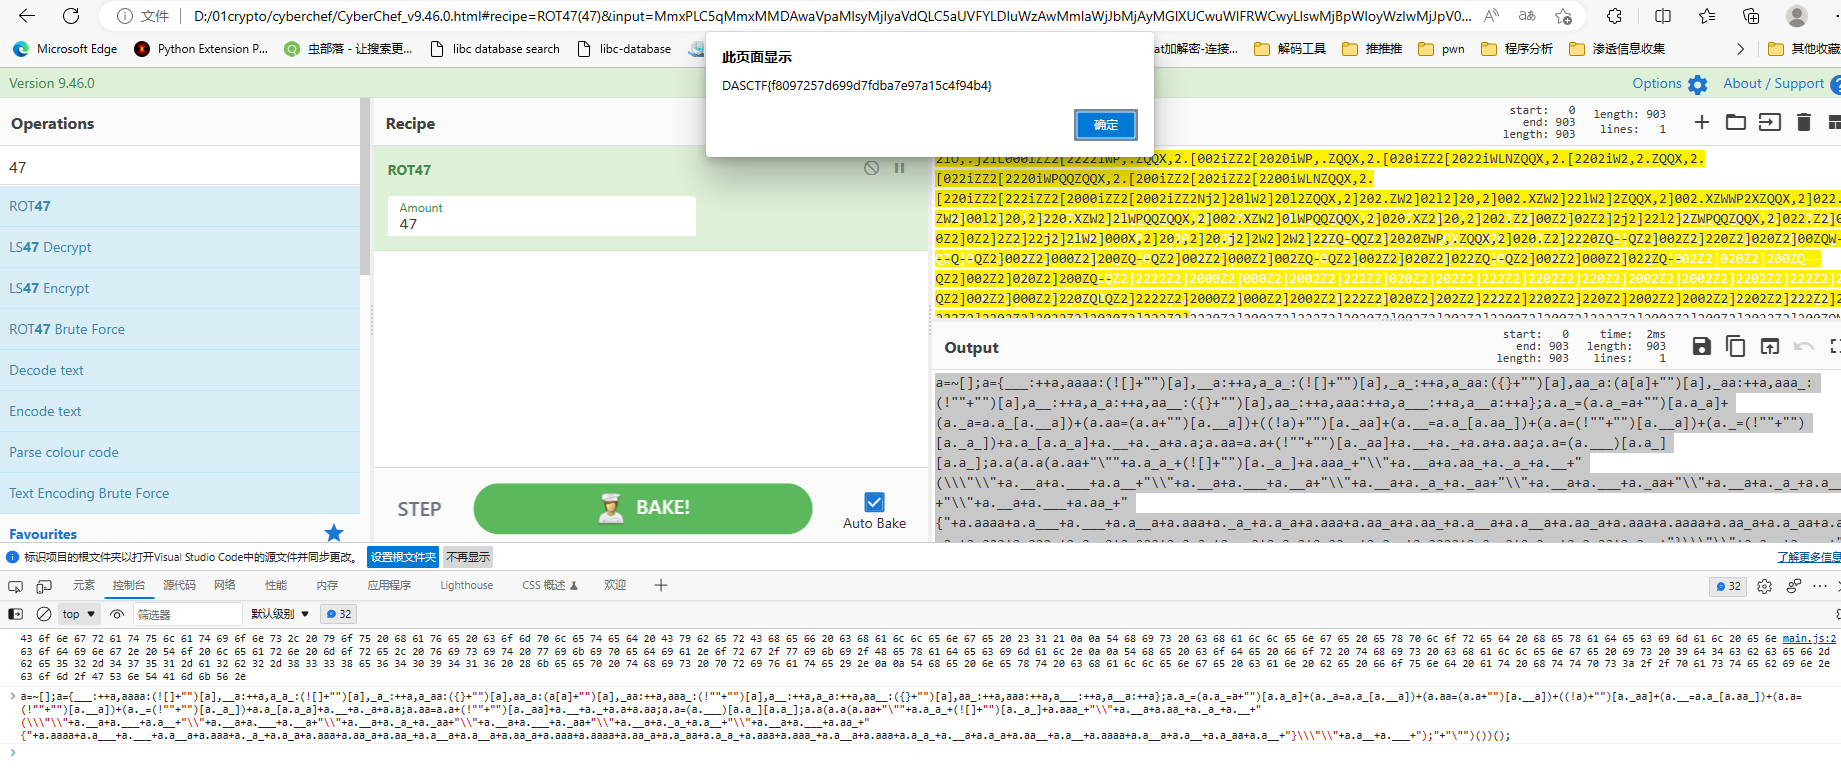Screen dimensions: 1841x778
Task: Switch to 性能 DevTools tab
Action: [276, 585]
